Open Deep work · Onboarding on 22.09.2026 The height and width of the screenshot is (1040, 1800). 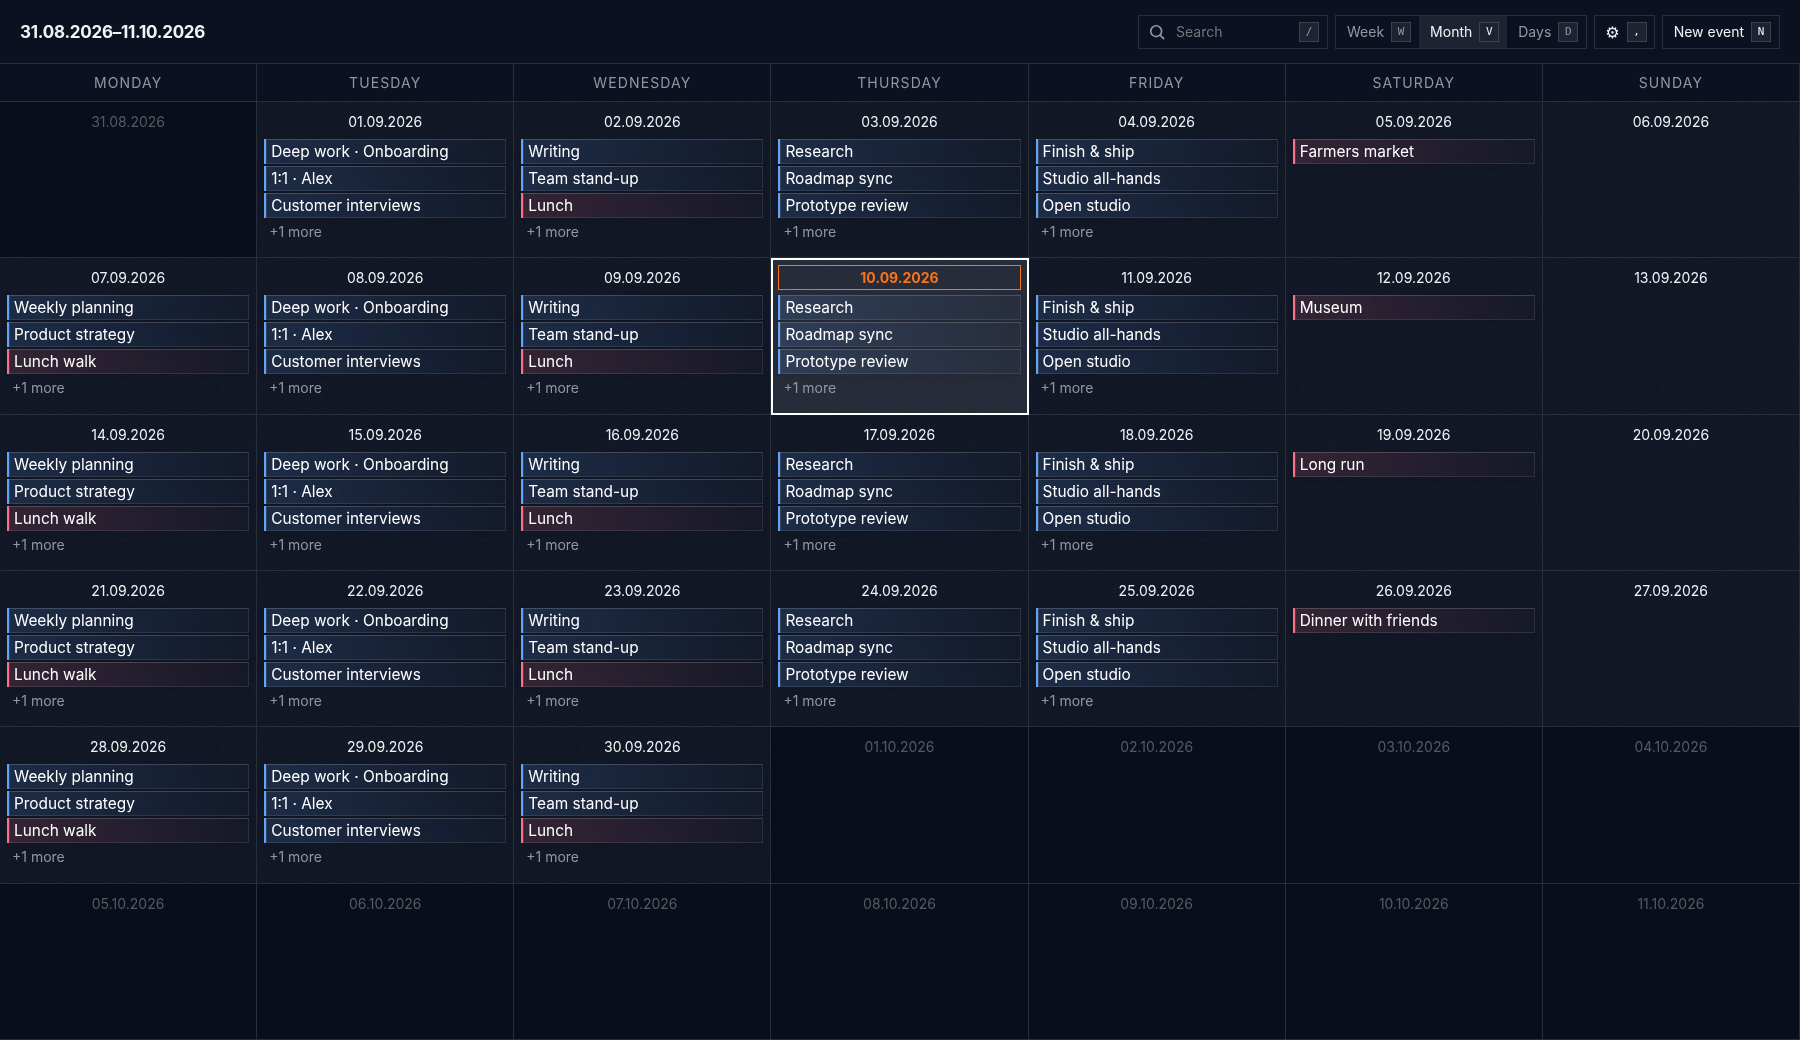[x=385, y=620]
